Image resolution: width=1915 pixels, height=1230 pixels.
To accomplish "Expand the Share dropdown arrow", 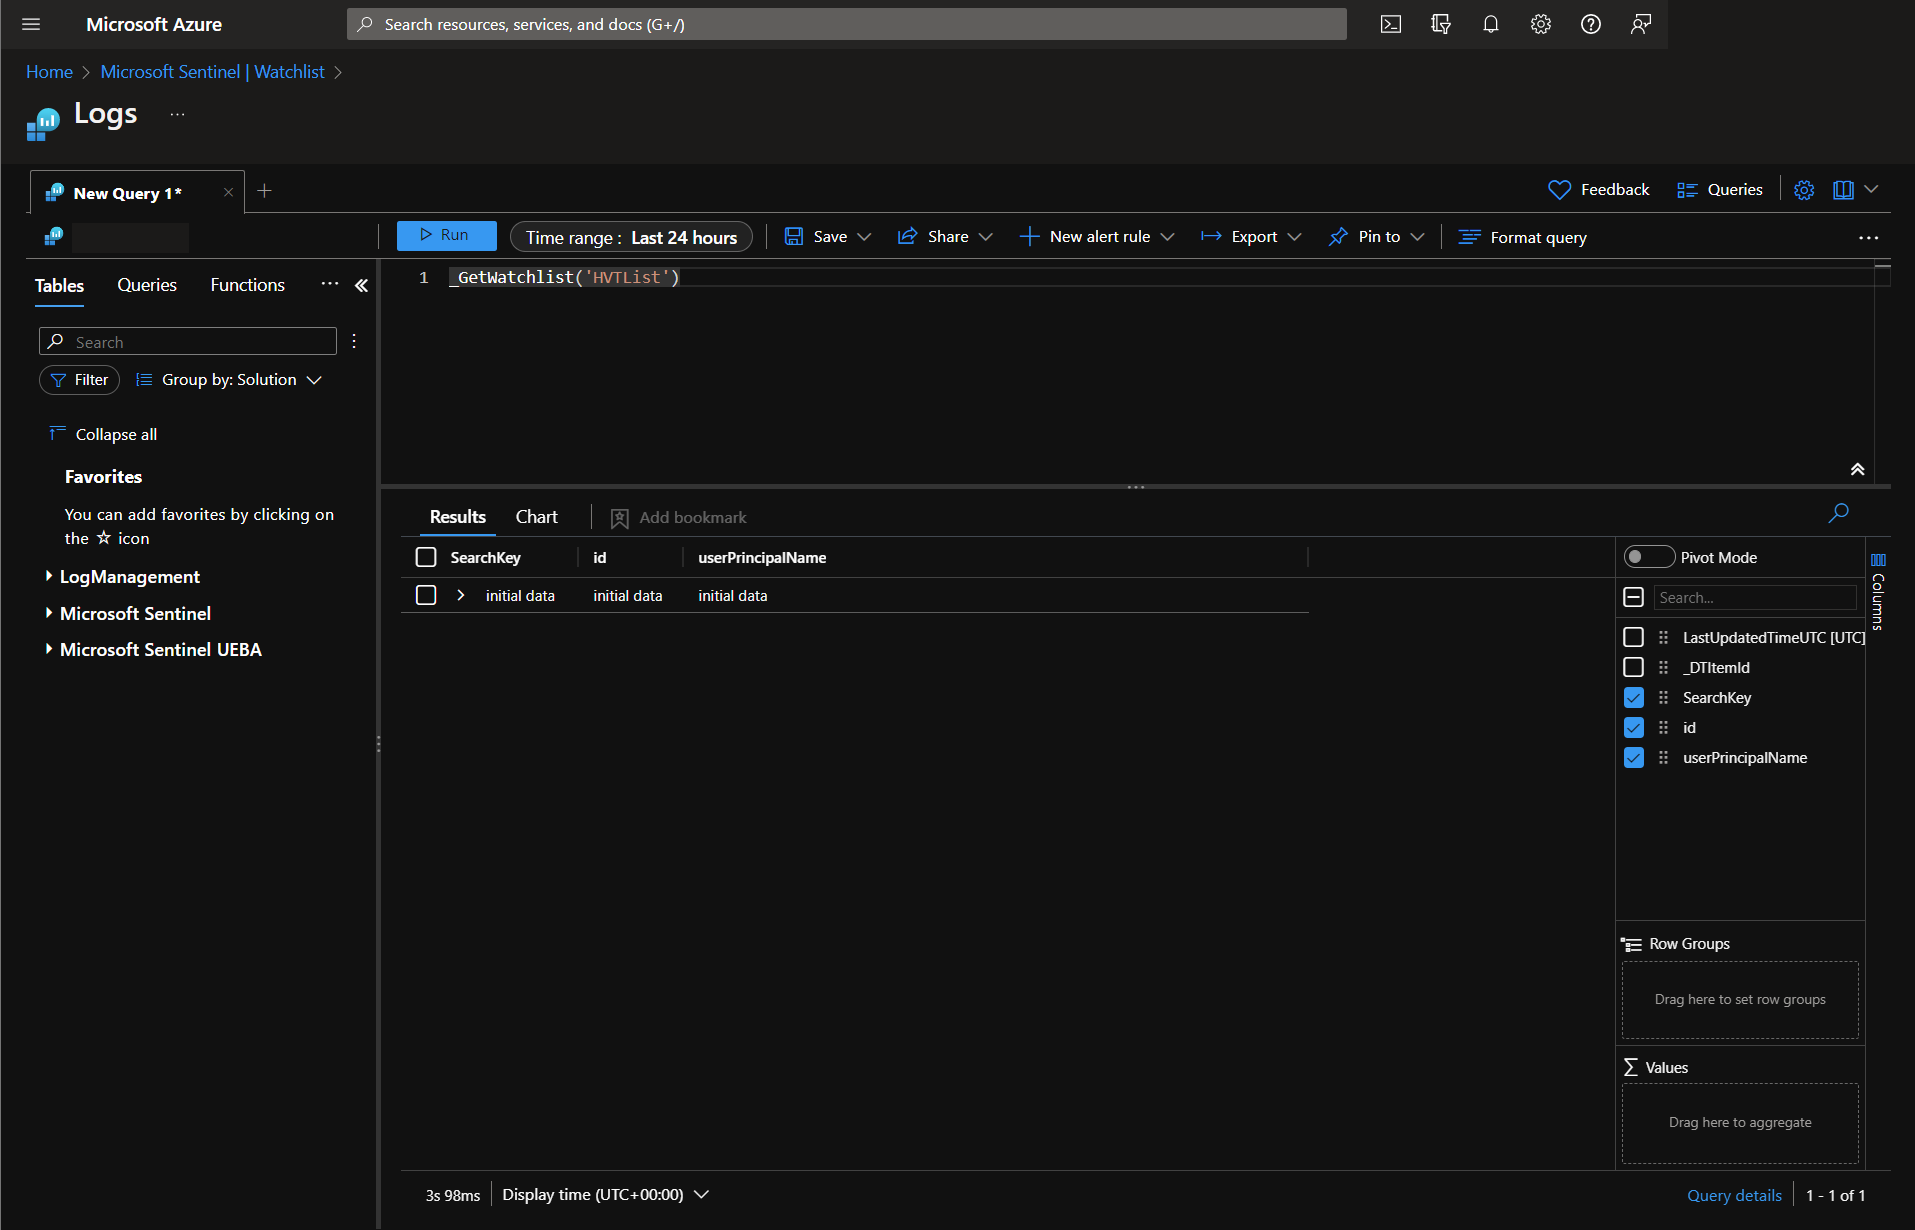I will coord(986,237).
